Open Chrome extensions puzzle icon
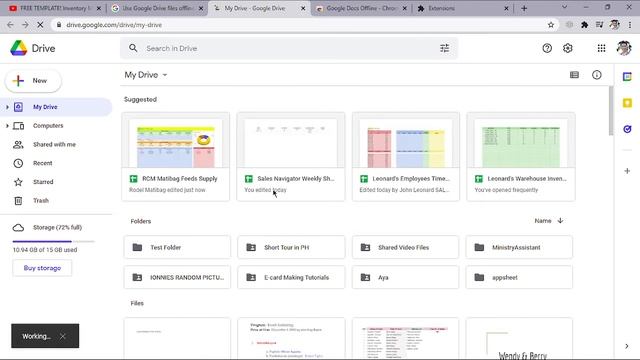This screenshot has height=360, width=640. (584, 25)
